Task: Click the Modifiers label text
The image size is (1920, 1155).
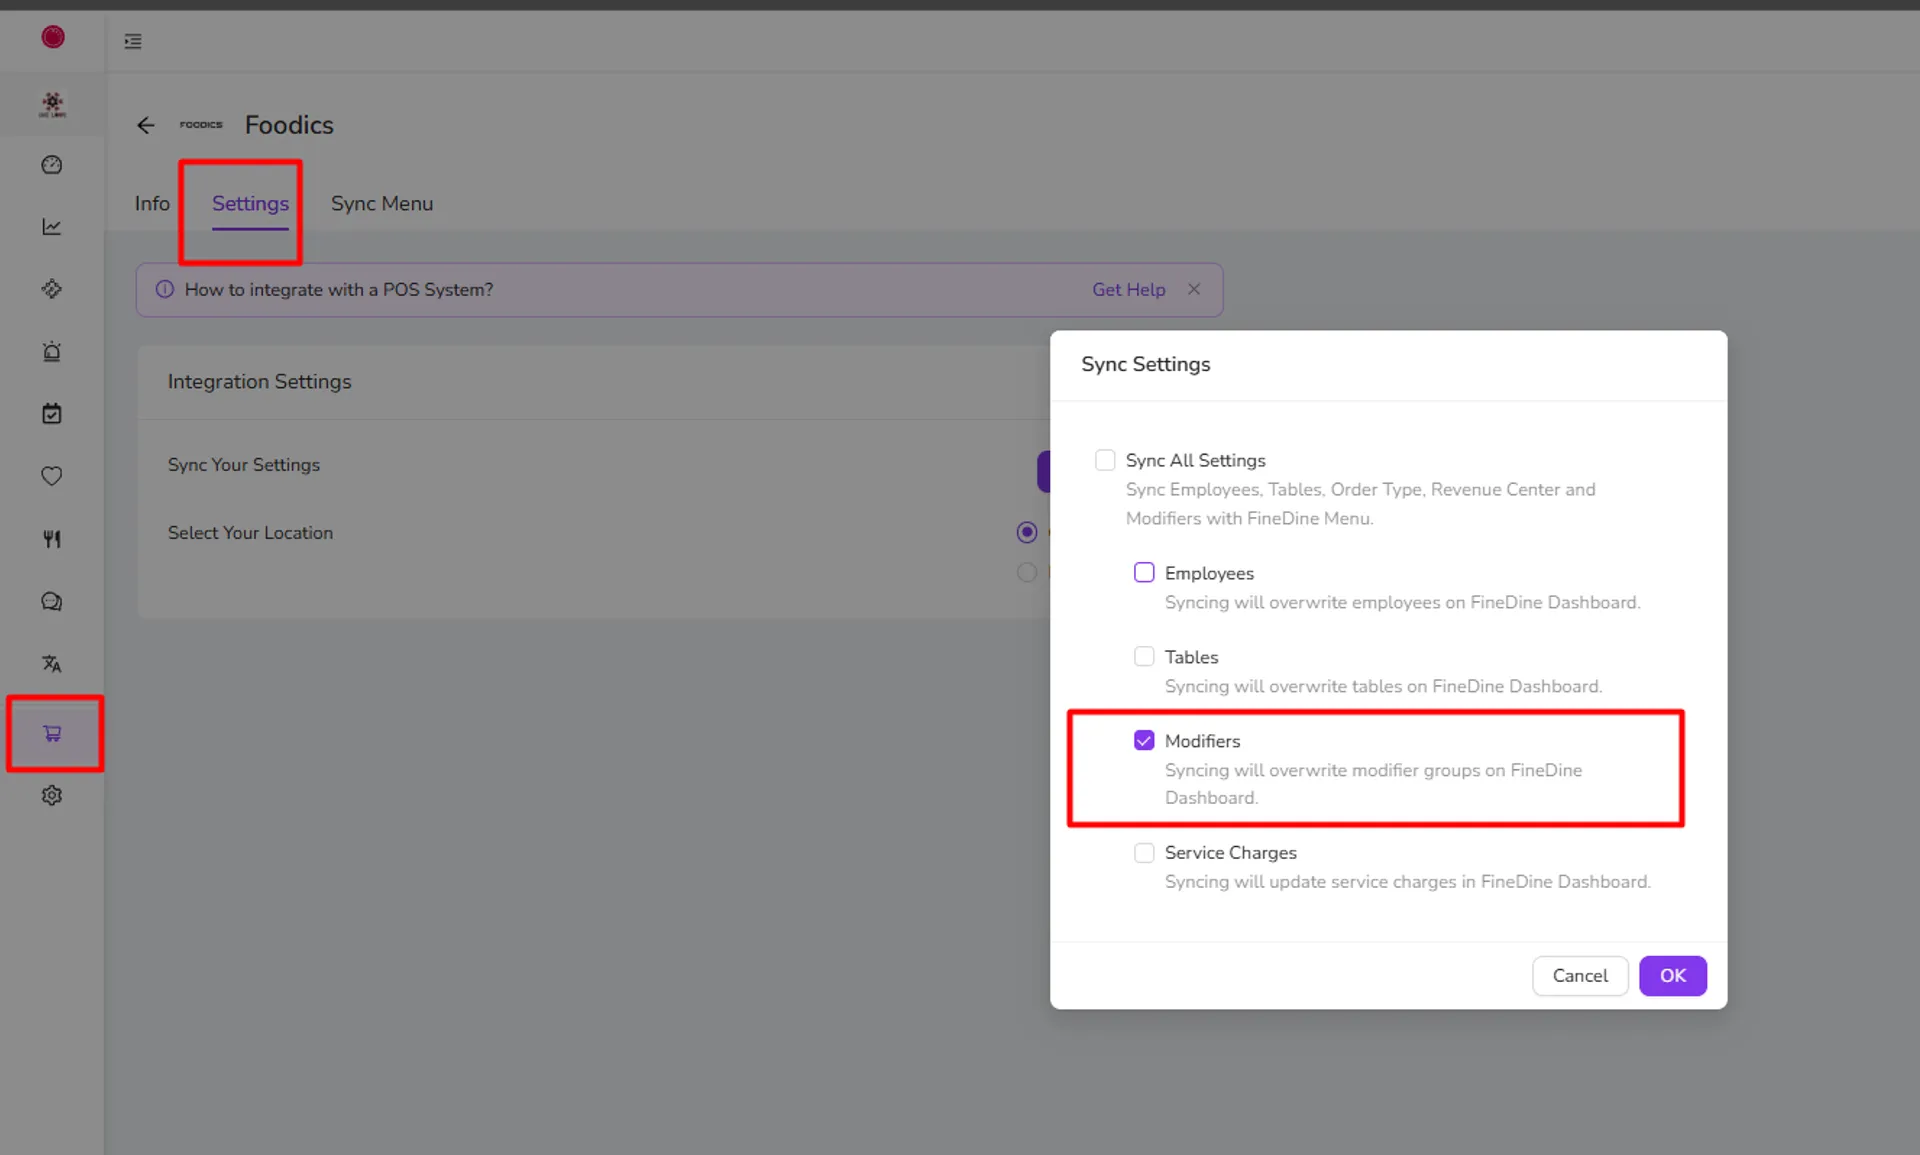Action: tap(1202, 741)
